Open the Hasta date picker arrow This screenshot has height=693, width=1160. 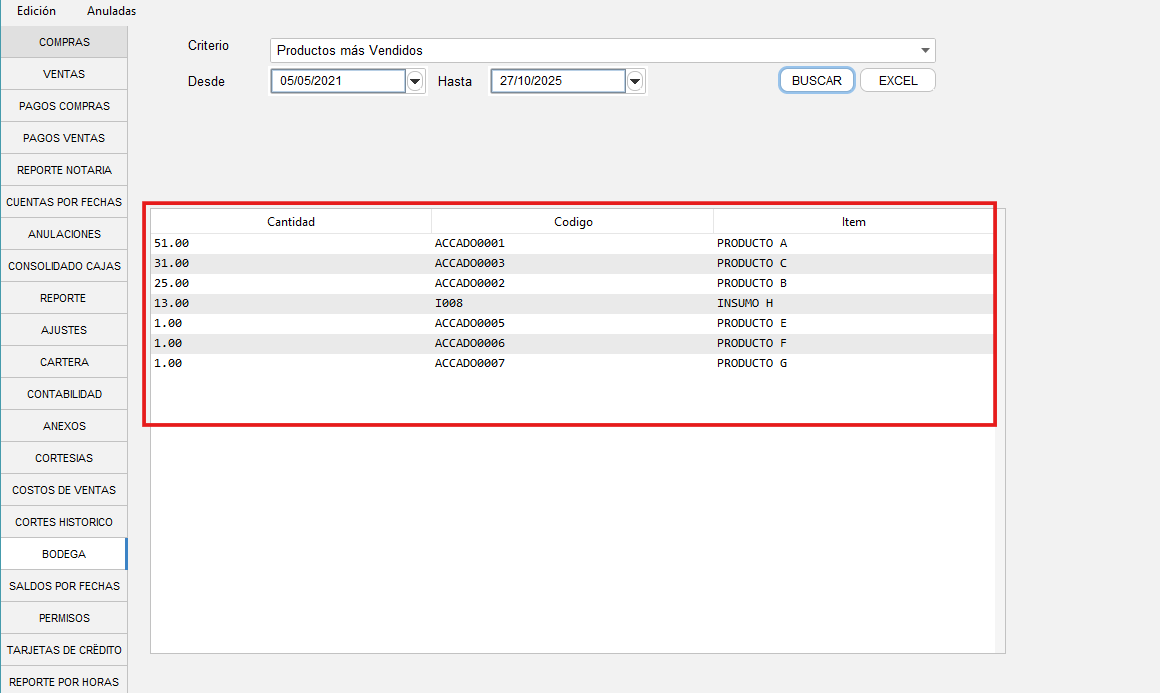635,82
